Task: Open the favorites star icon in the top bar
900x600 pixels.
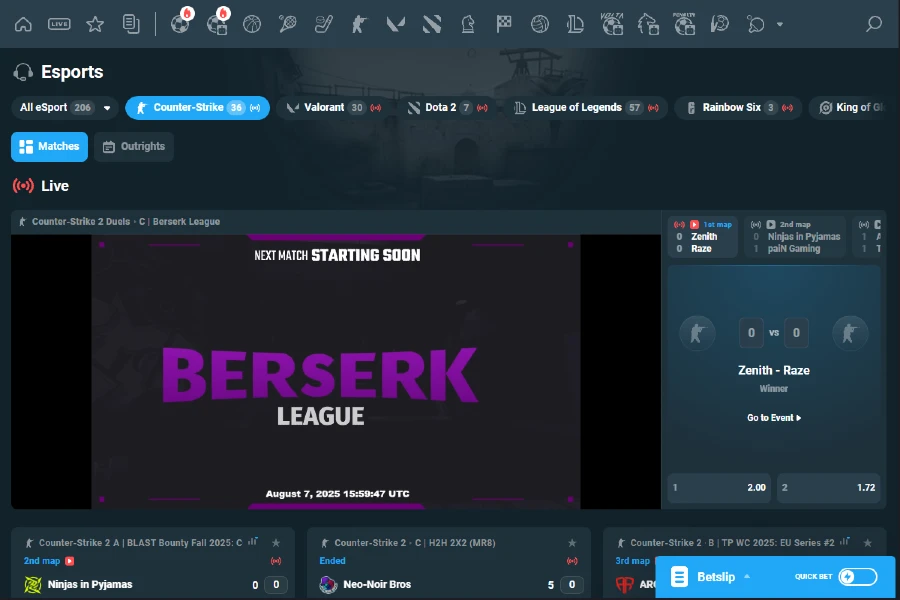Action: pos(95,22)
